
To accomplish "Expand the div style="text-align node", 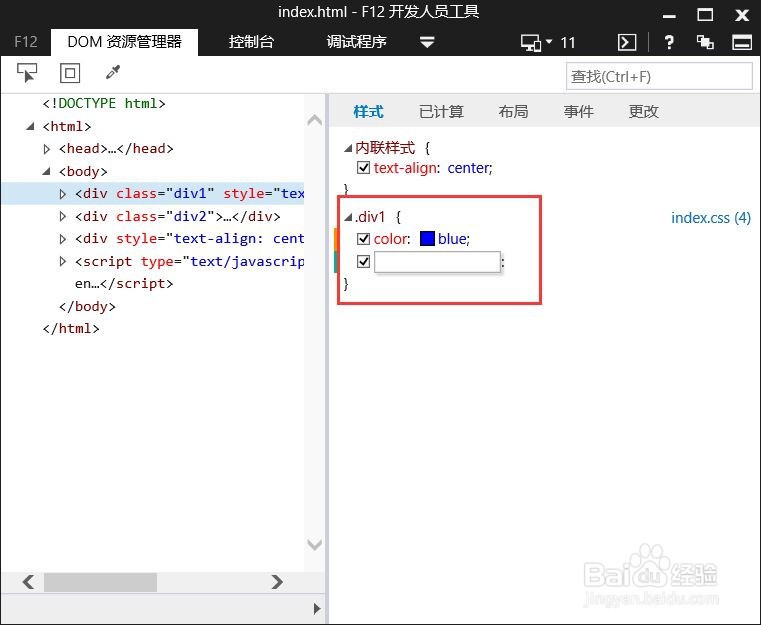I will [x=63, y=239].
